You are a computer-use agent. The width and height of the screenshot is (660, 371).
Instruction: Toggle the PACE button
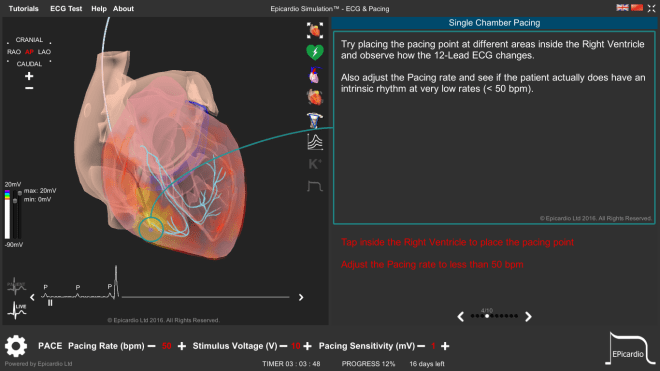point(50,346)
